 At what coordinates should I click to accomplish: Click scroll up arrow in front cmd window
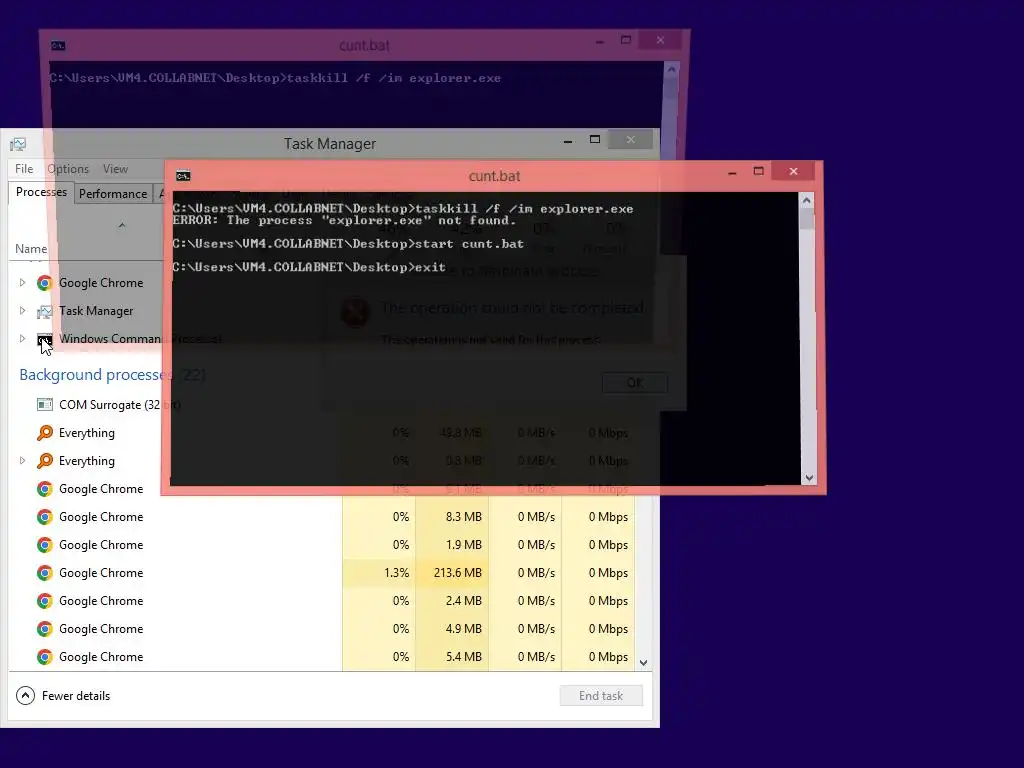807,201
